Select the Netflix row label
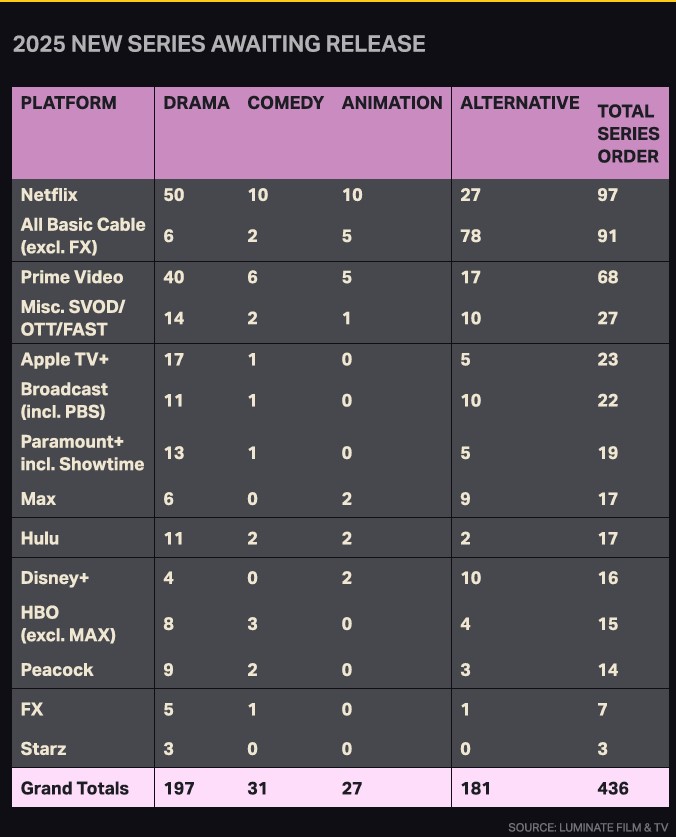Viewport: 676px width, 837px height. point(49,195)
